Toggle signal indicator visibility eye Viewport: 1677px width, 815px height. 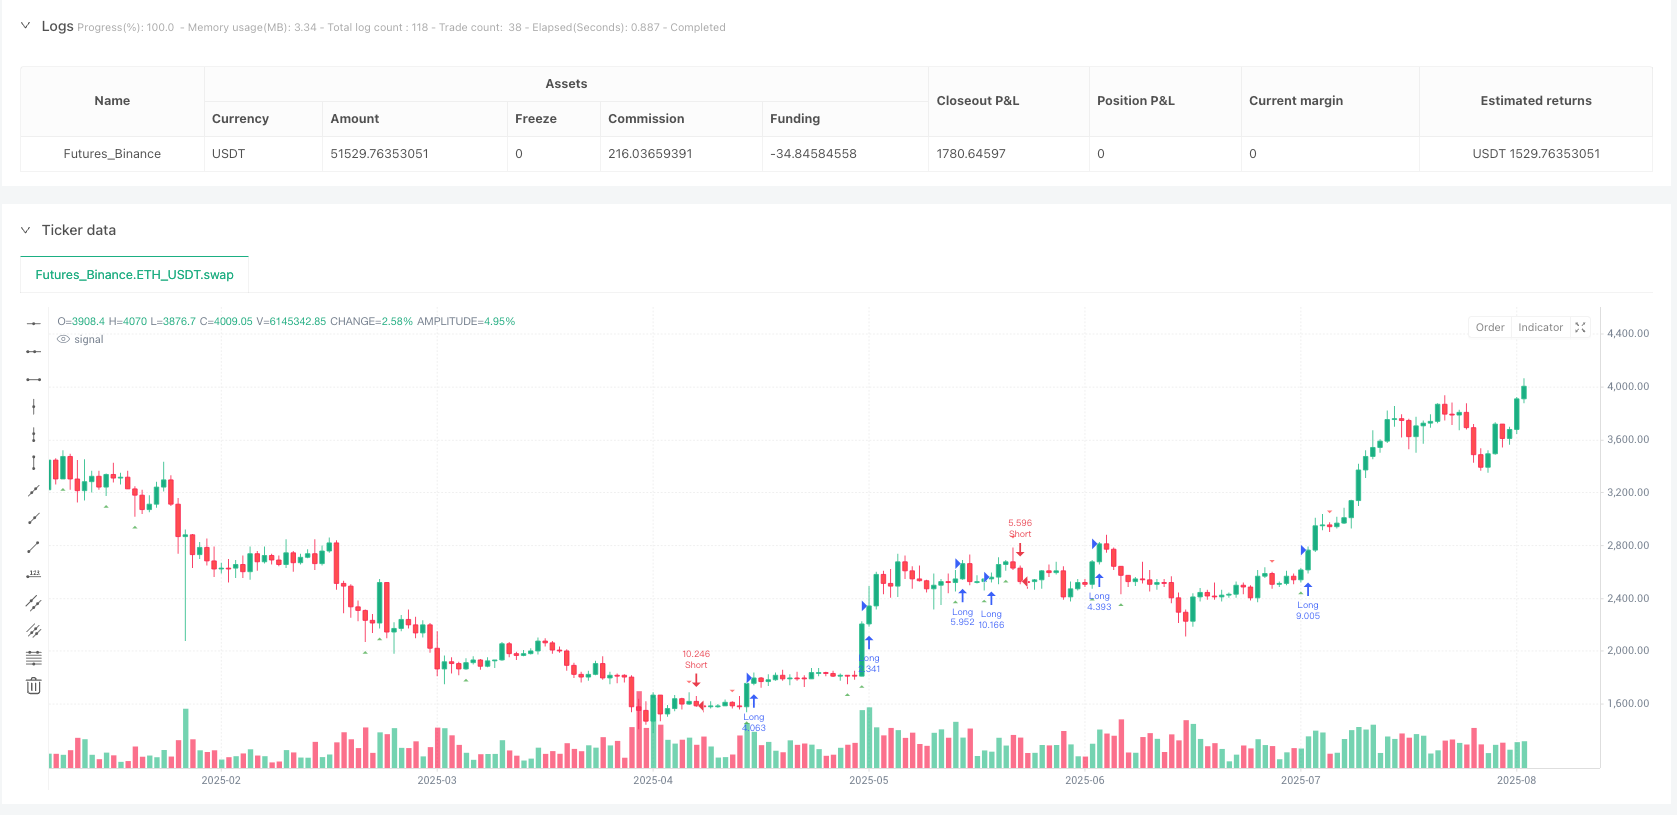[x=64, y=340]
